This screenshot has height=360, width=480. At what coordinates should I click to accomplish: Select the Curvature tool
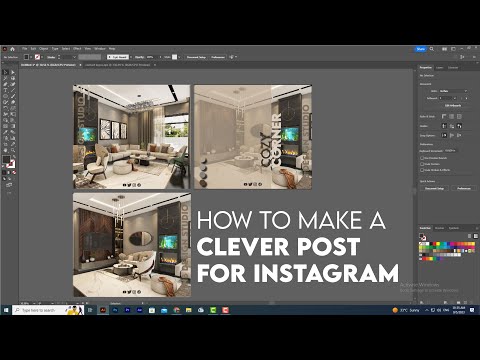13,84
